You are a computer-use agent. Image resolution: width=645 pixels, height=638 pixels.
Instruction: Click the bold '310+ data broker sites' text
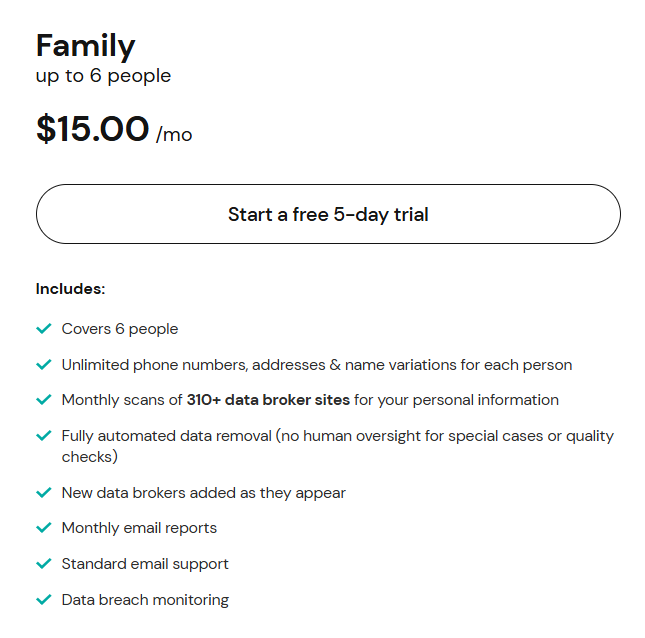pos(268,400)
